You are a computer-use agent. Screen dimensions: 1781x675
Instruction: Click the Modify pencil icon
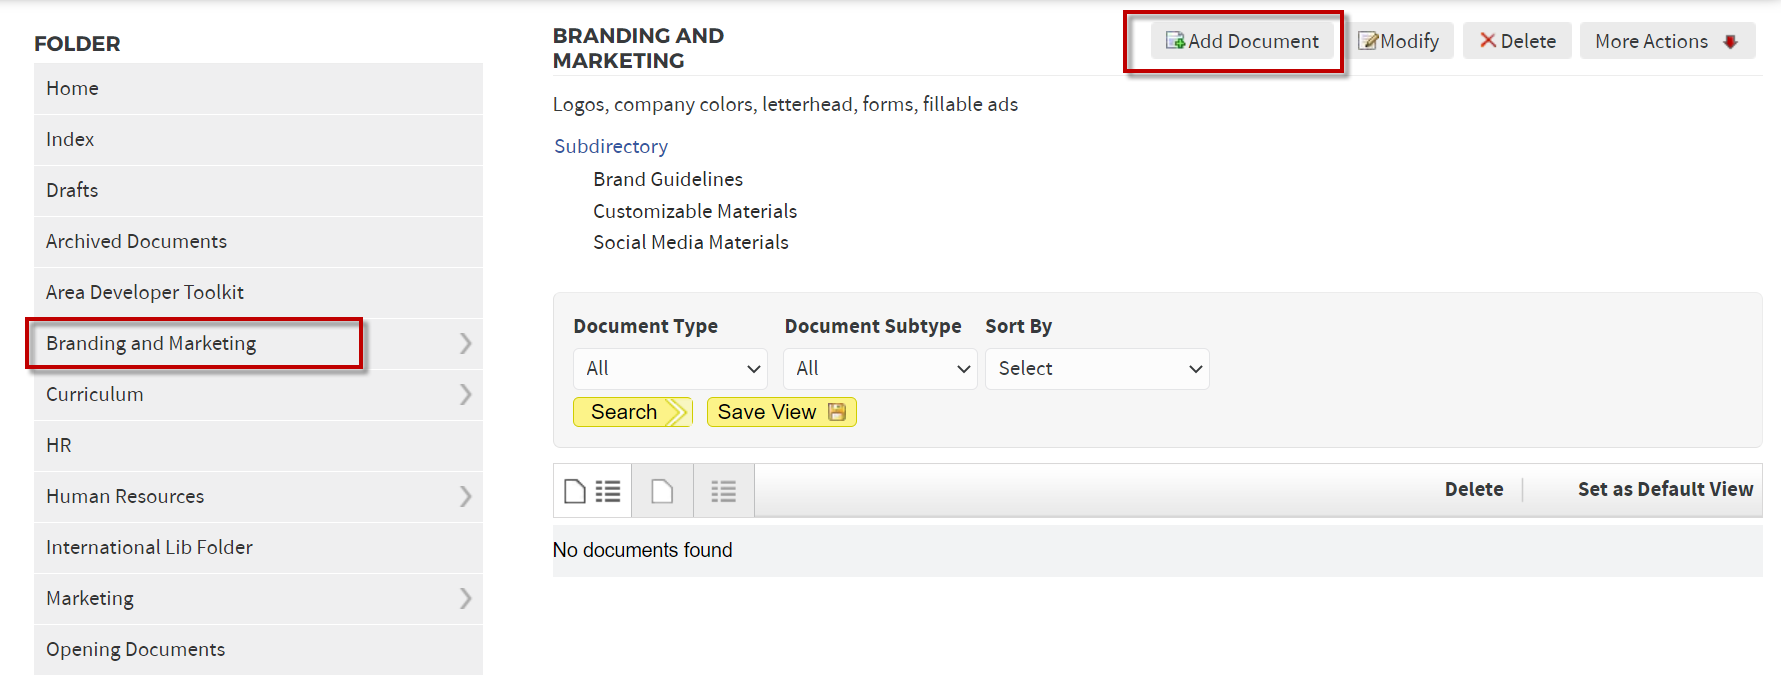[1368, 41]
